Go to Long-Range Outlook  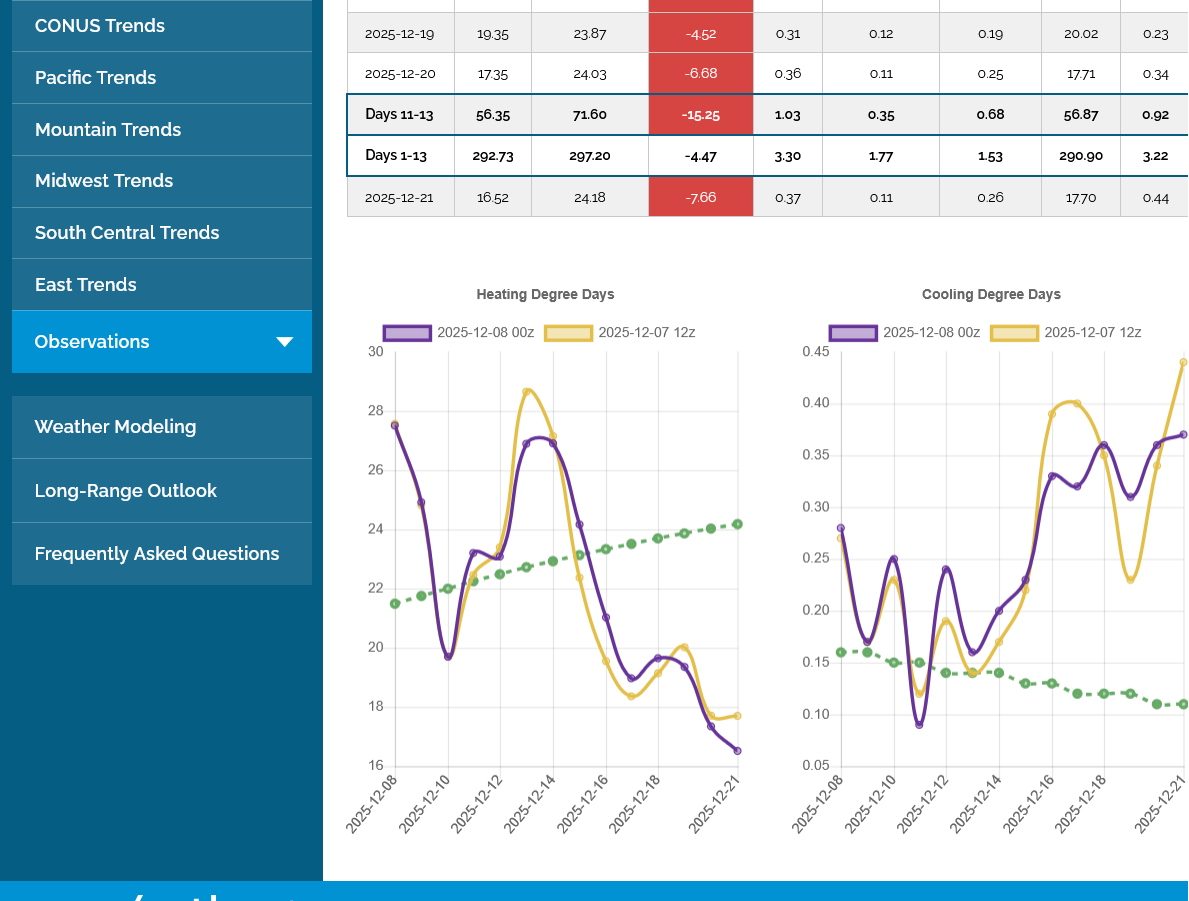[125, 491]
